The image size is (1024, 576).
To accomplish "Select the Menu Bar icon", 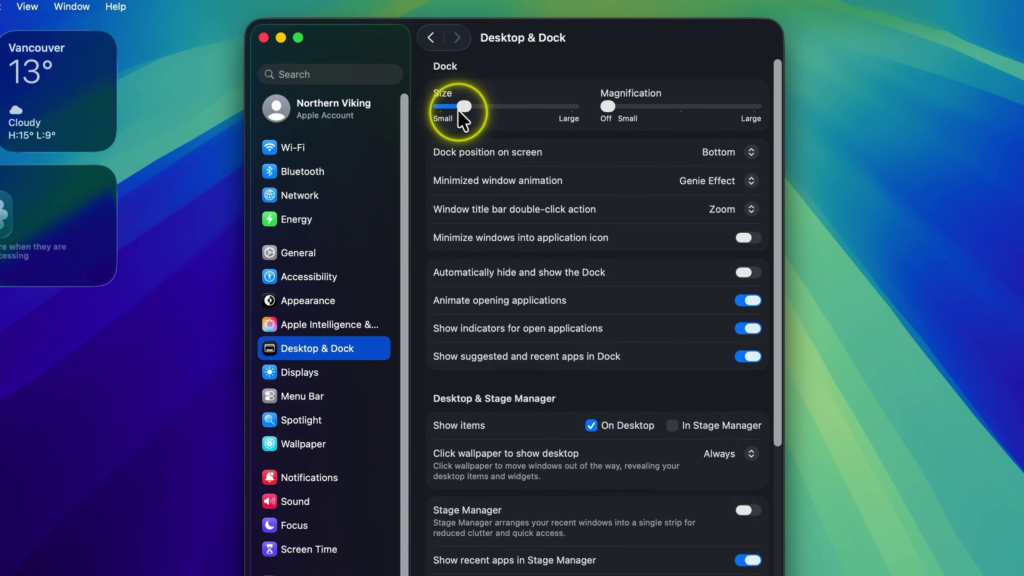I will click(269, 396).
